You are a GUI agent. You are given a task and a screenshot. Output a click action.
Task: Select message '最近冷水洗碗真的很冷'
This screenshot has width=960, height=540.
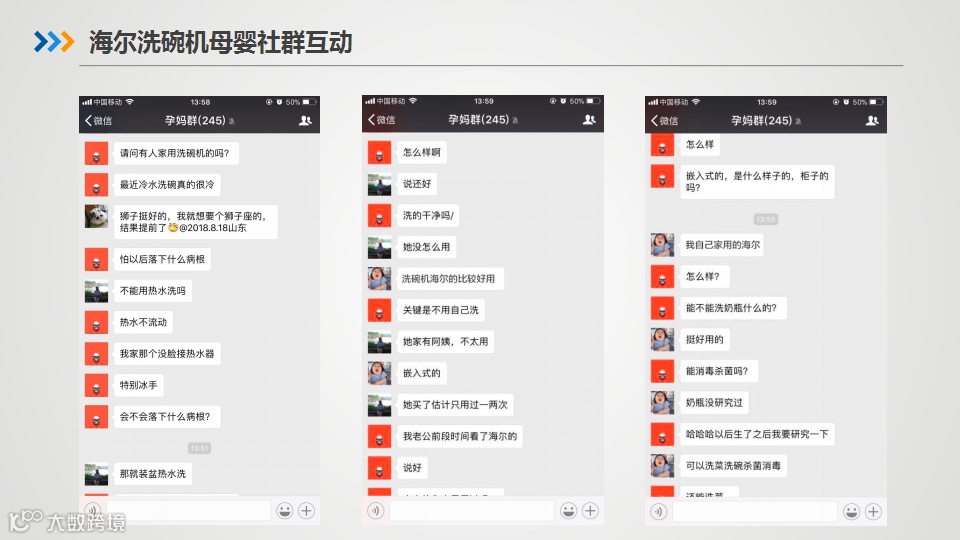point(167,184)
